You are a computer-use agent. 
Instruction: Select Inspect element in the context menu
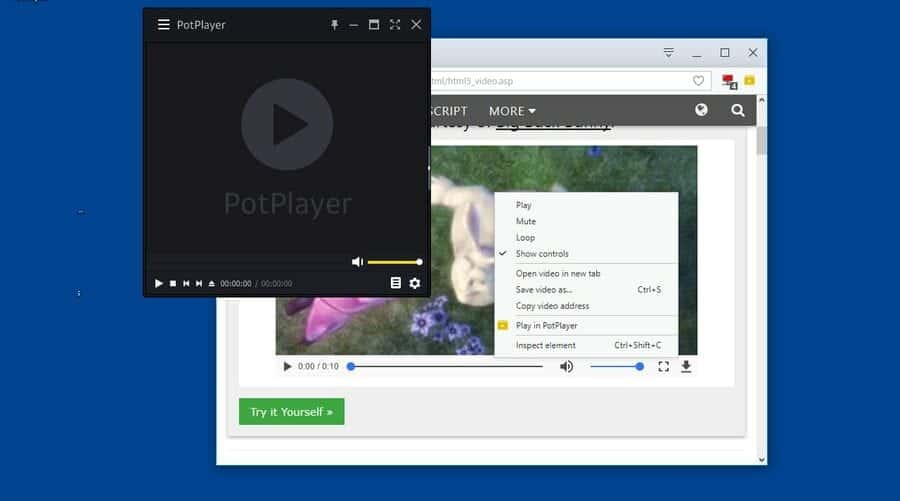(x=586, y=345)
